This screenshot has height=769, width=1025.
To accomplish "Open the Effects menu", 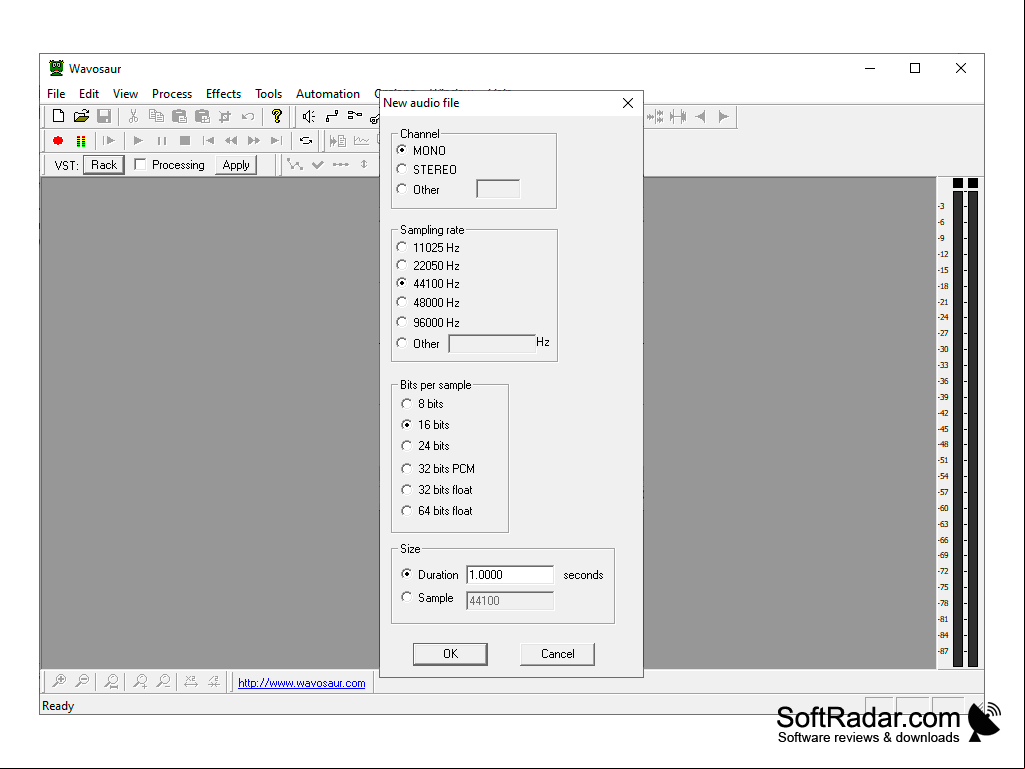I will click(x=224, y=94).
